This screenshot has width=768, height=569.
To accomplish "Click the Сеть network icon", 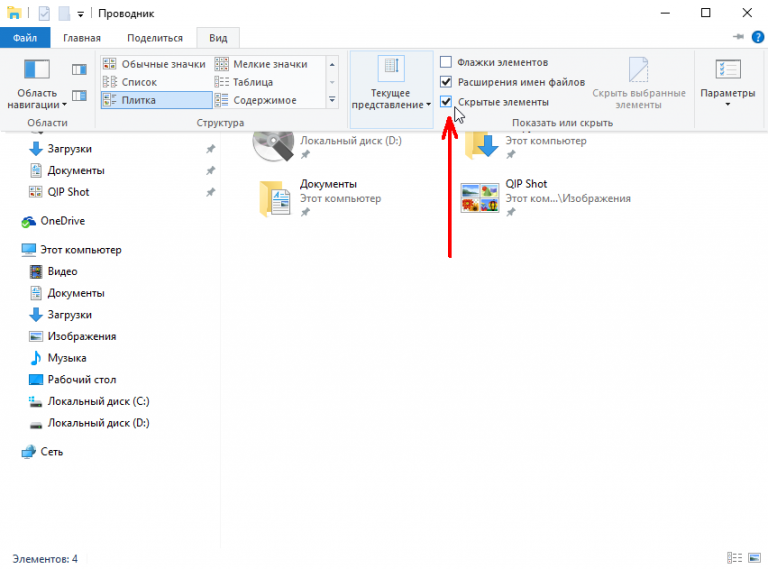I will 28,451.
